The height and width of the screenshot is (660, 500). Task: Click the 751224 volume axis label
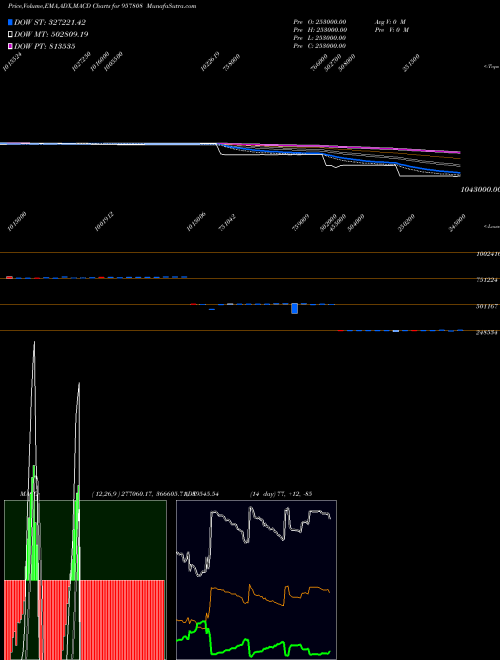point(487,280)
